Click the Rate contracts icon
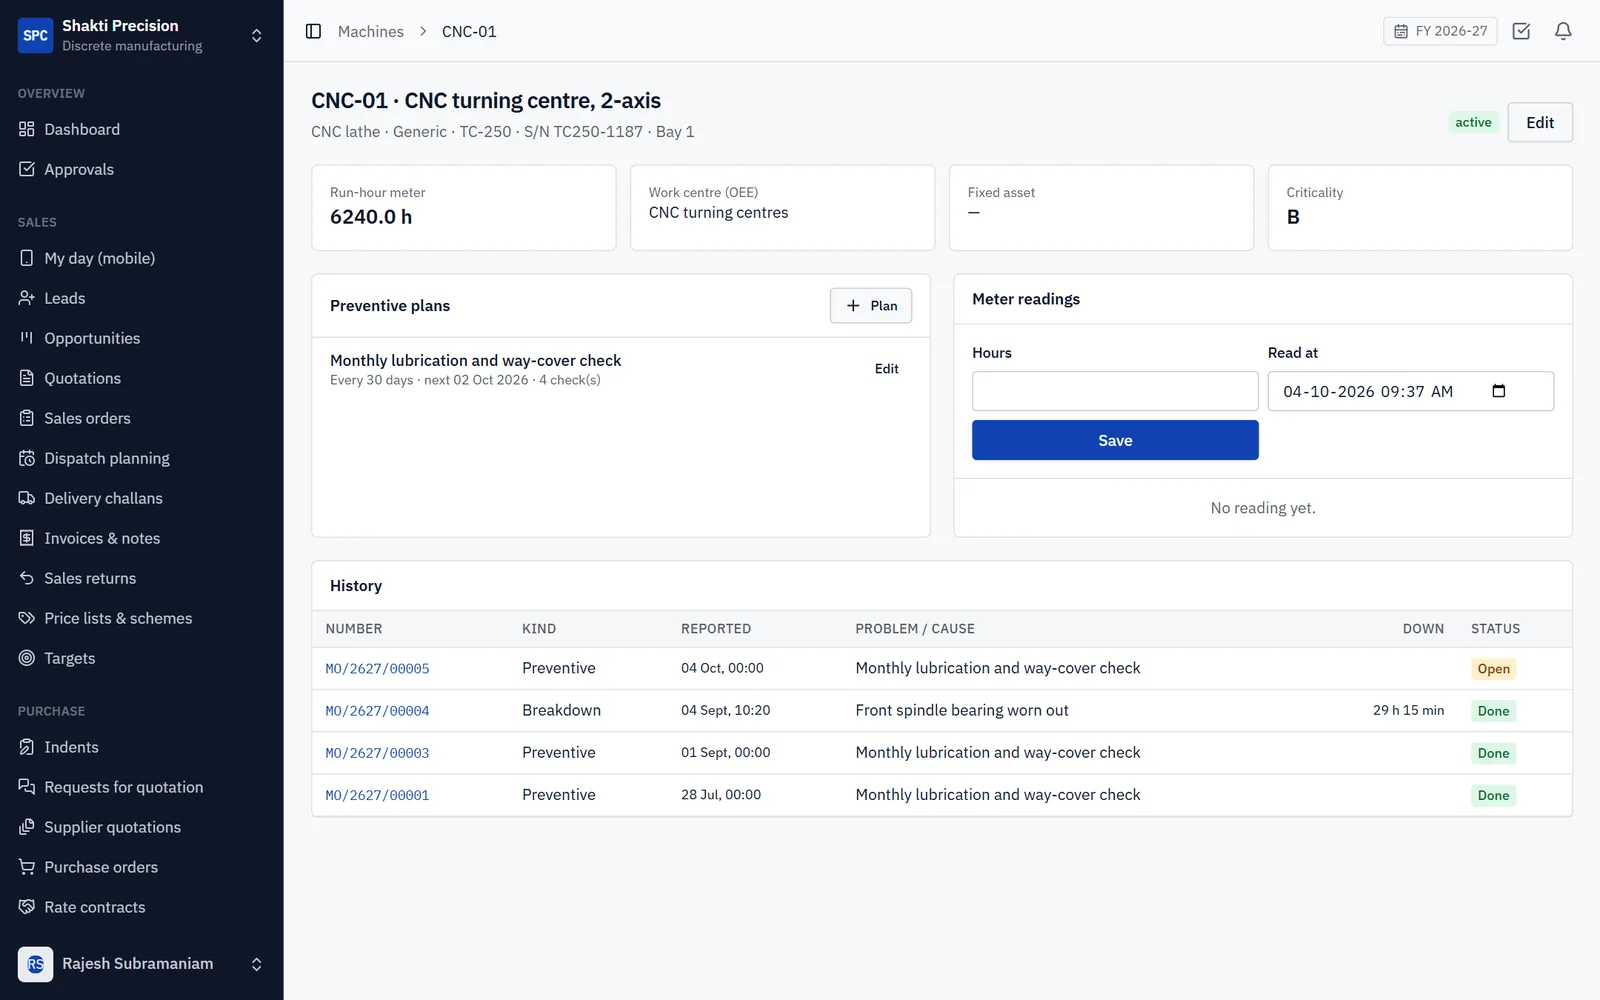The width and height of the screenshot is (1600, 1000). [27, 907]
